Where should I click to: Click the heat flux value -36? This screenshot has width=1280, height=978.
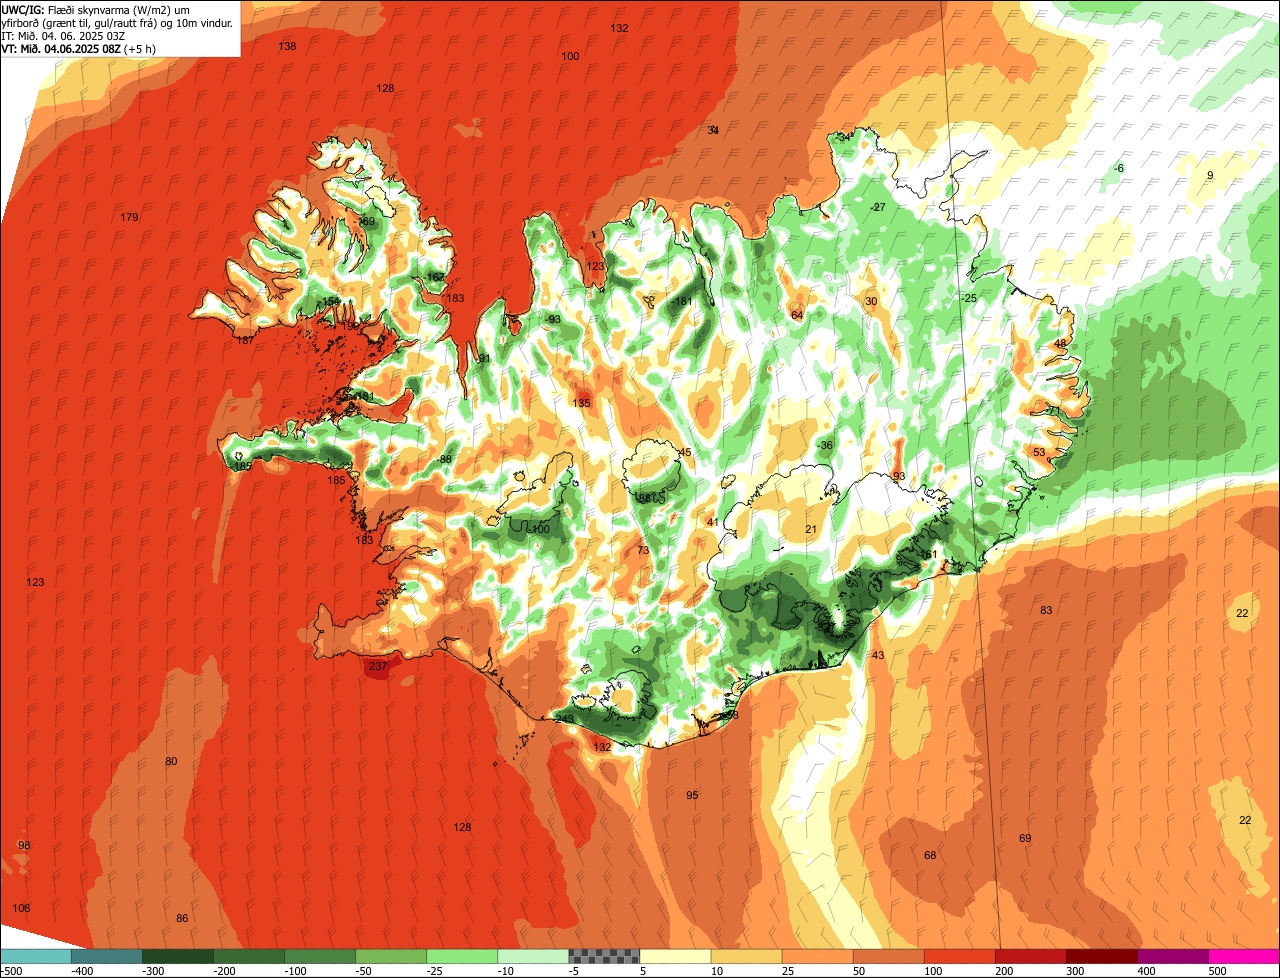coord(824,446)
